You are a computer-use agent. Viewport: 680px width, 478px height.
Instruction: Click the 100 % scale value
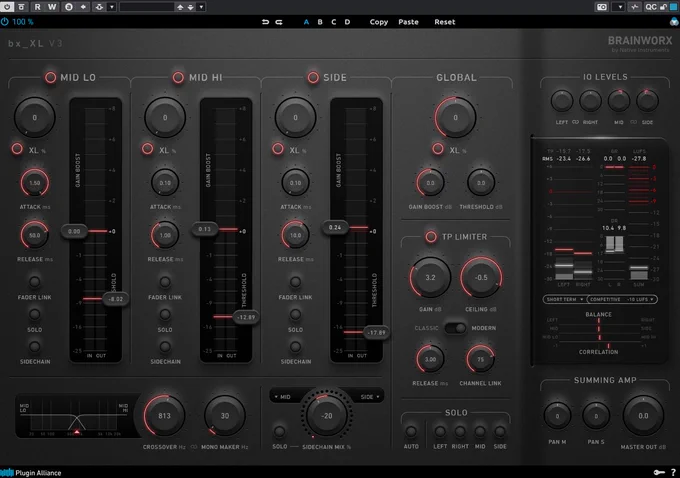point(23,22)
